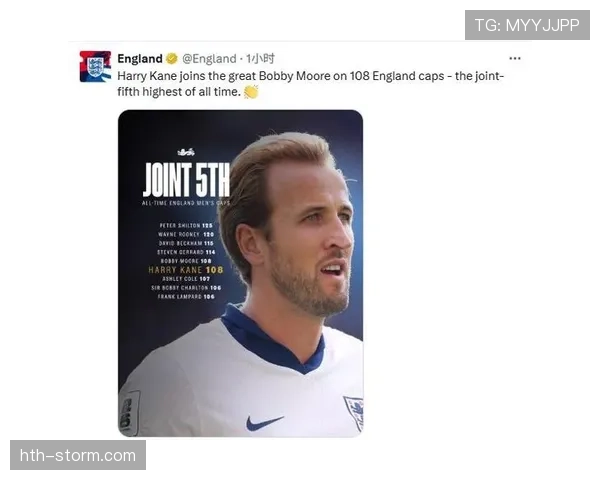Click the 1小时 tweet timestamp
The height and width of the screenshot is (480, 600).
[260, 59]
